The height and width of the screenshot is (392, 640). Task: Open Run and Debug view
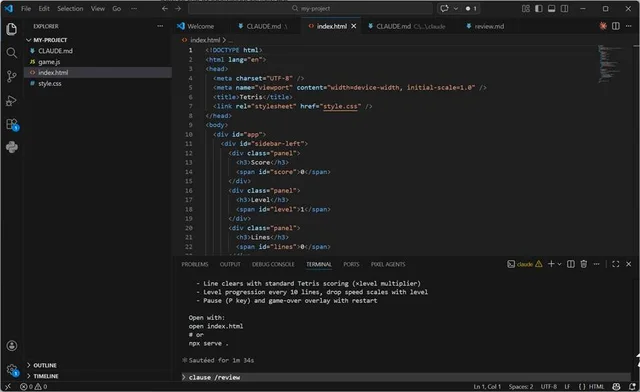11,100
